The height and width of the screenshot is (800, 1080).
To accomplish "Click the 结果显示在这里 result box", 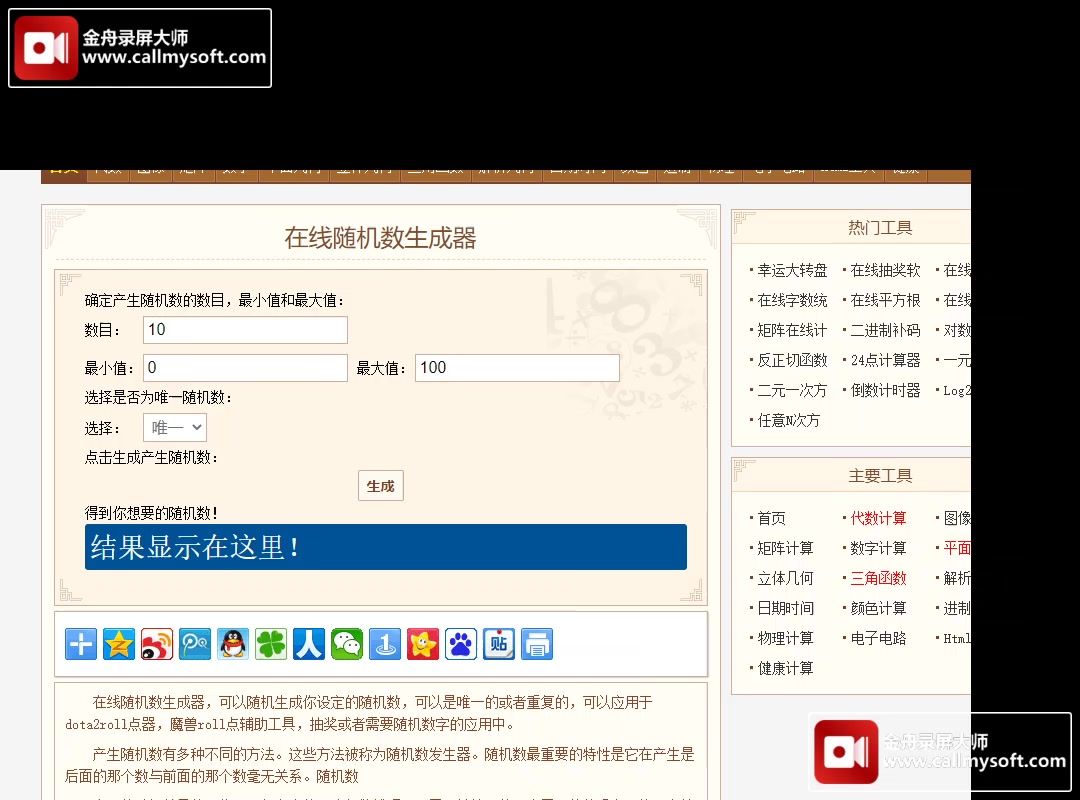I will point(386,547).
